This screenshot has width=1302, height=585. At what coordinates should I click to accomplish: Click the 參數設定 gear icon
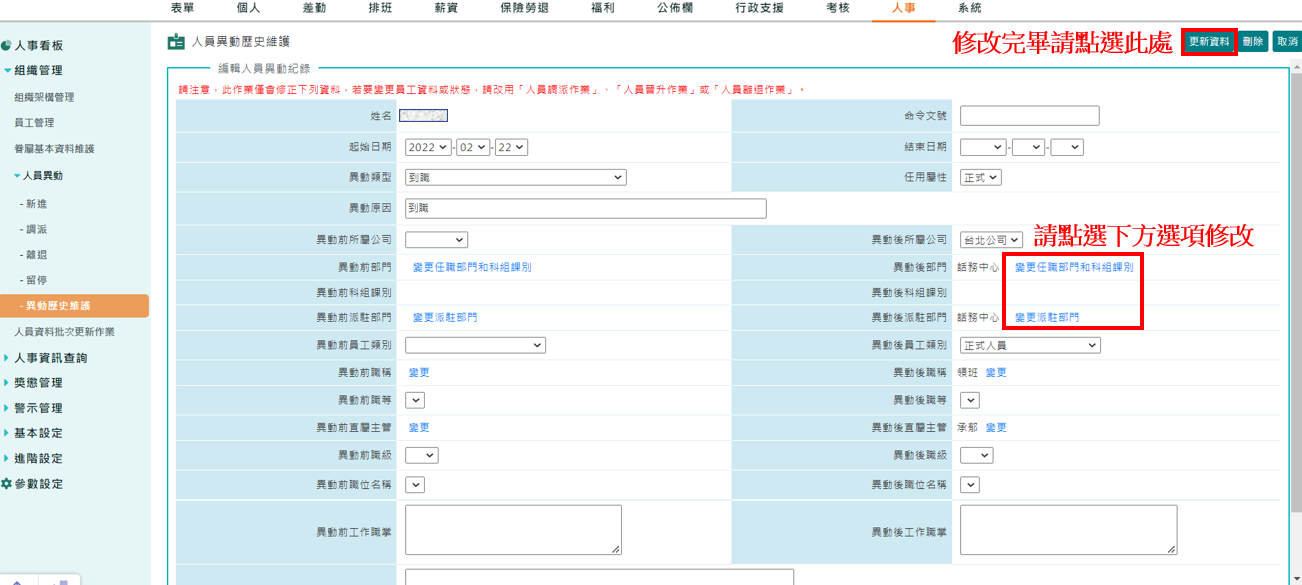pos(6,484)
